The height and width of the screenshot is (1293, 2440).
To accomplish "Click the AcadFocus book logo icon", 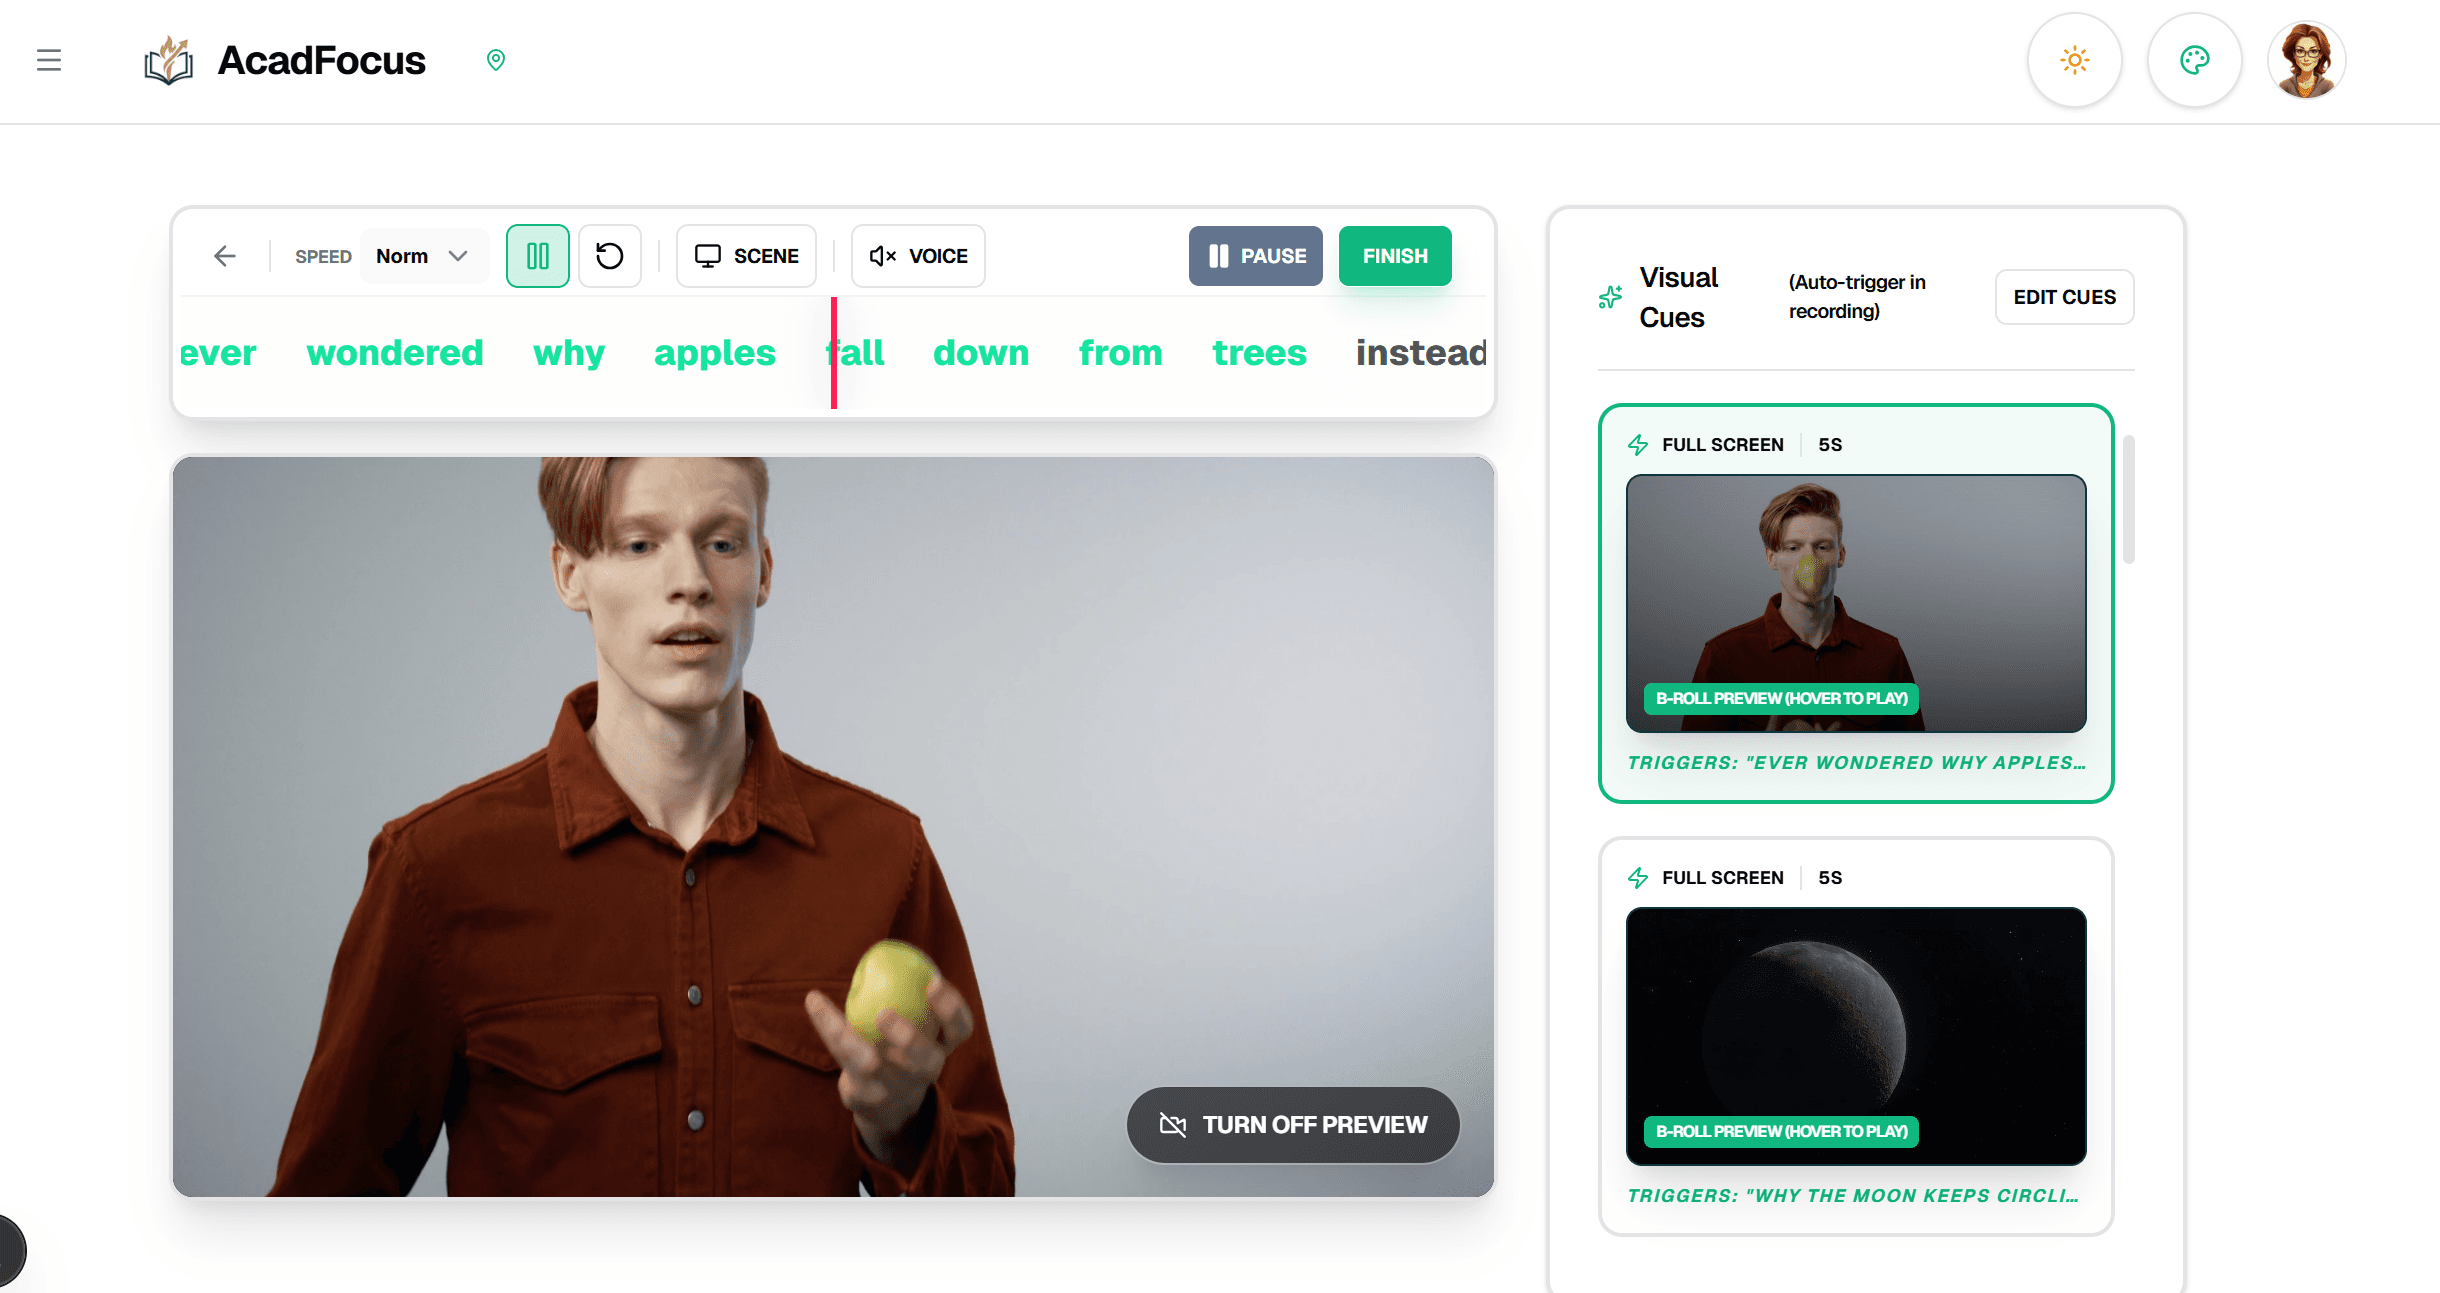I will (167, 60).
